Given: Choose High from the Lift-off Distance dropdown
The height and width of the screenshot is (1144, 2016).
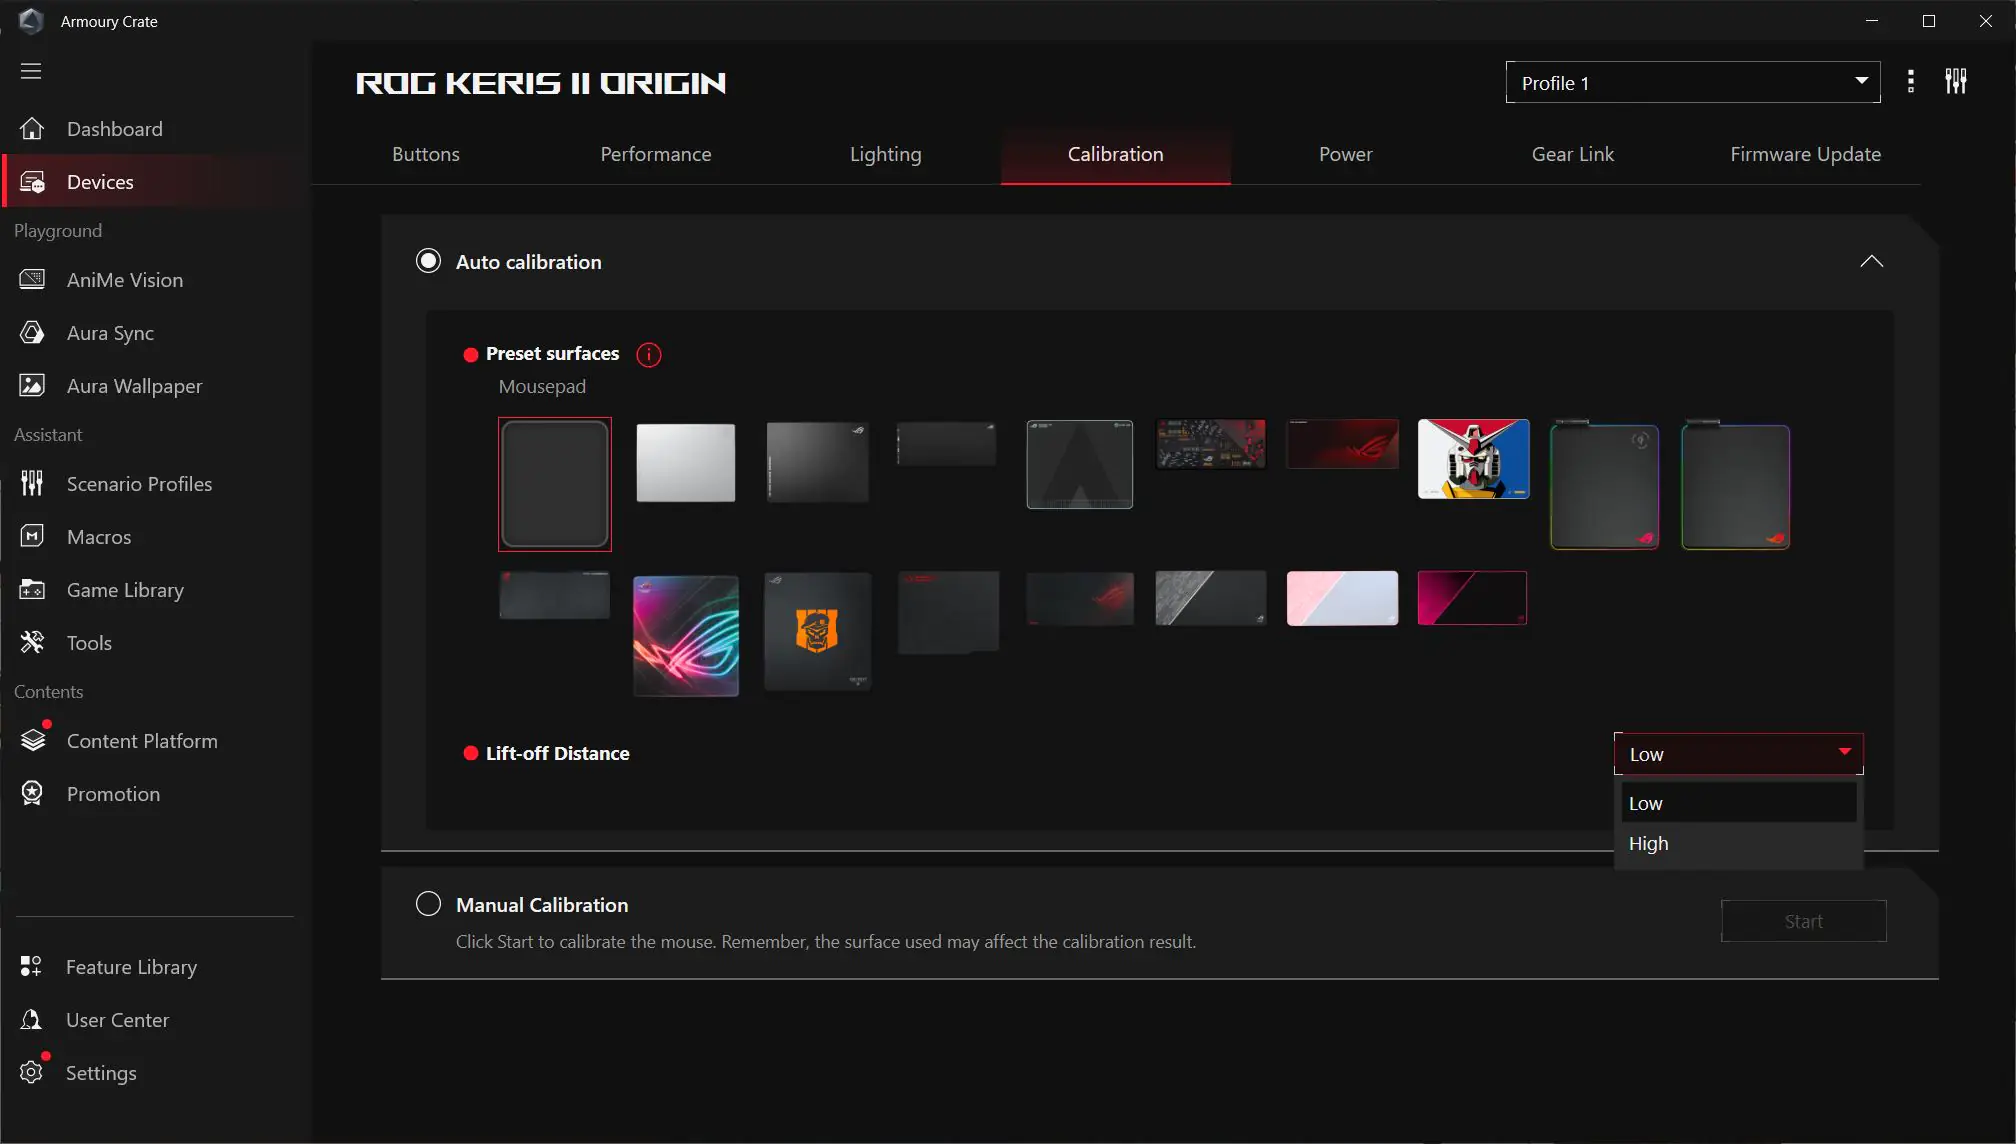Looking at the screenshot, I should click(1648, 843).
